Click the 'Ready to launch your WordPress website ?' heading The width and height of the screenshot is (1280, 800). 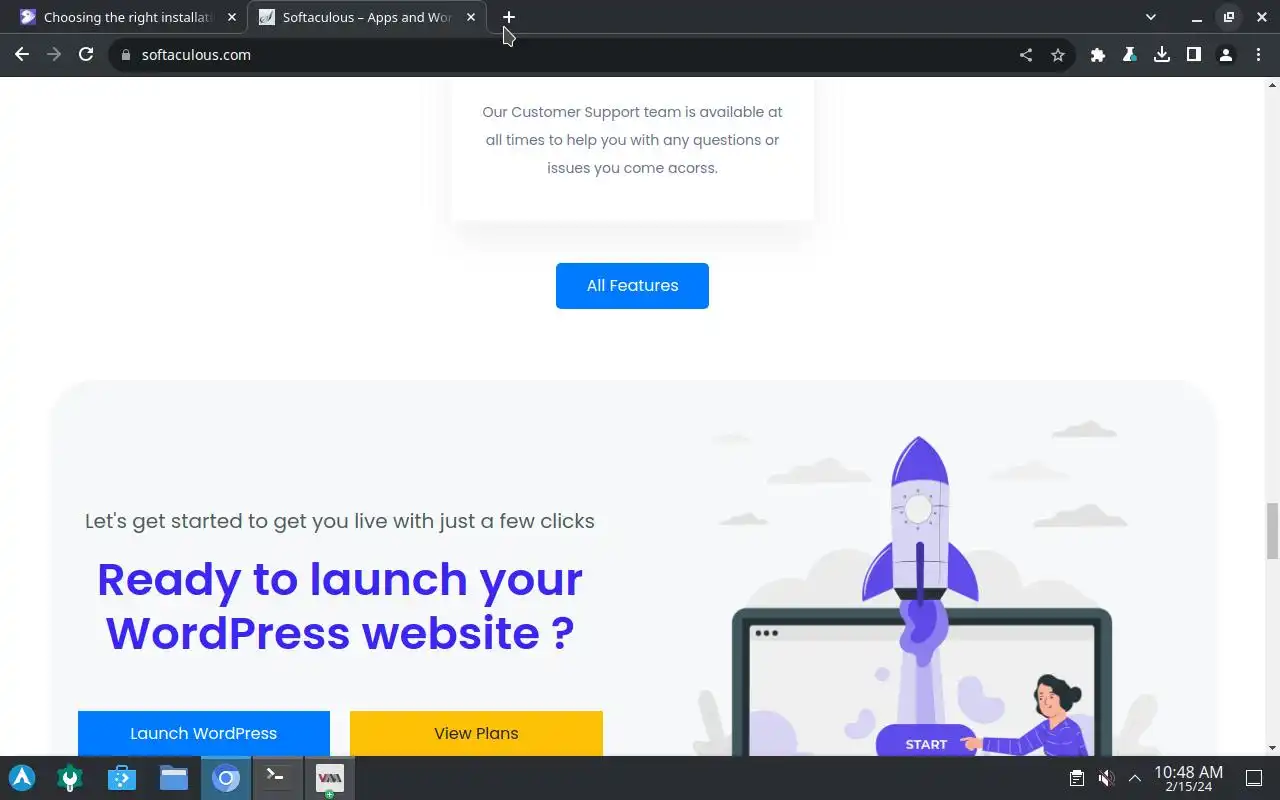[x=340, y=606]
